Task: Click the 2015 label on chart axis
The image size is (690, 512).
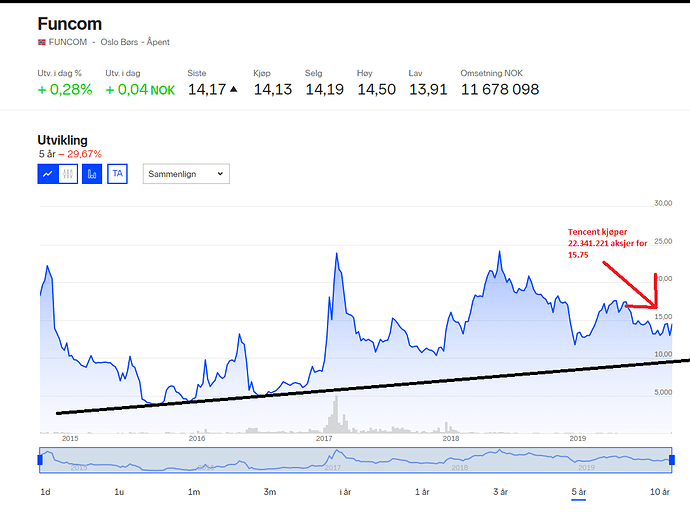Action: 70,439
